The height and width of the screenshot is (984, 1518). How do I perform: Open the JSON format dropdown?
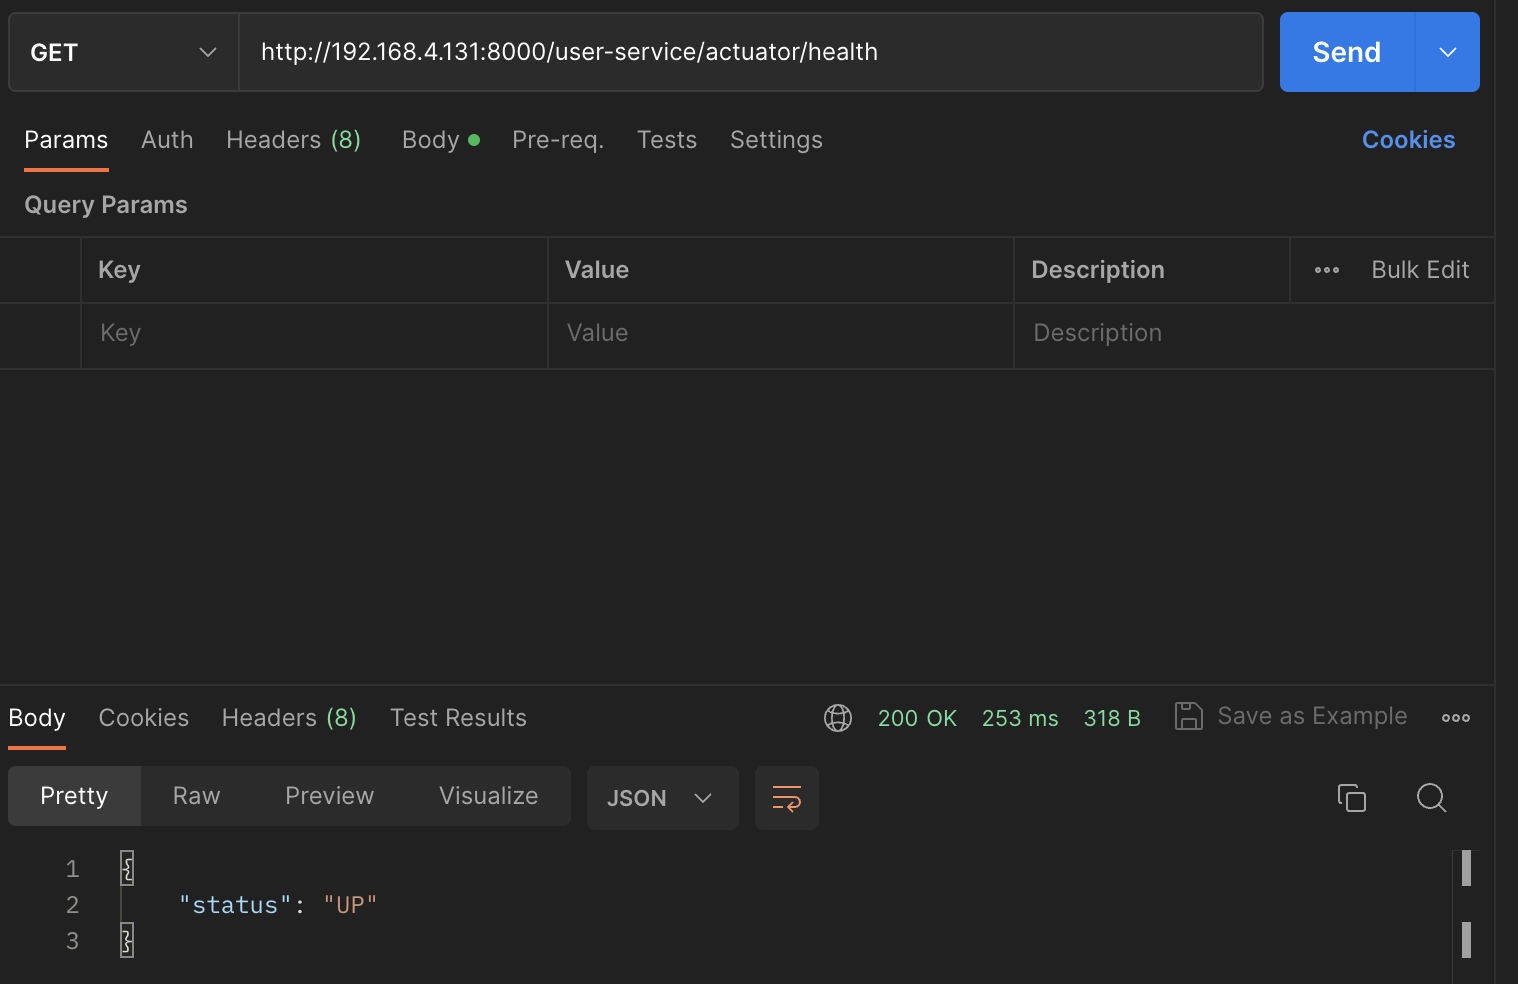click(x=662, y=798)
